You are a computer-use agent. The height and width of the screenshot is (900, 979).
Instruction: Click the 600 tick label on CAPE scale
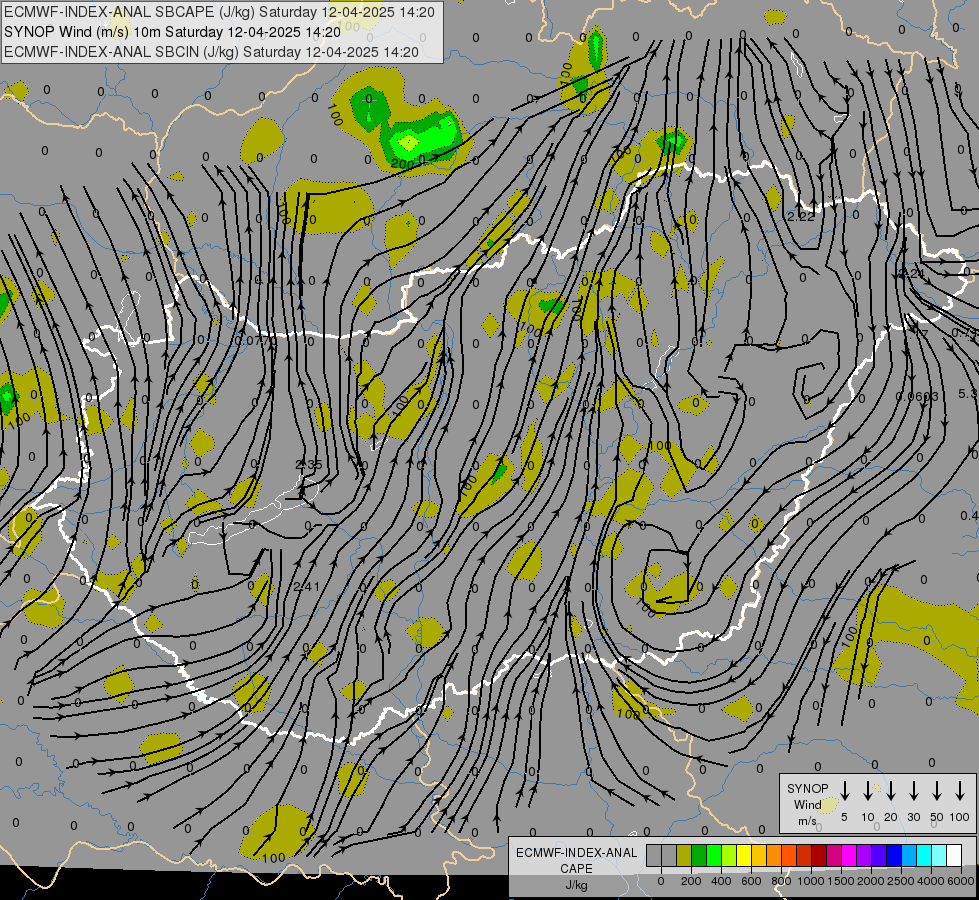[x=751, y=881]
